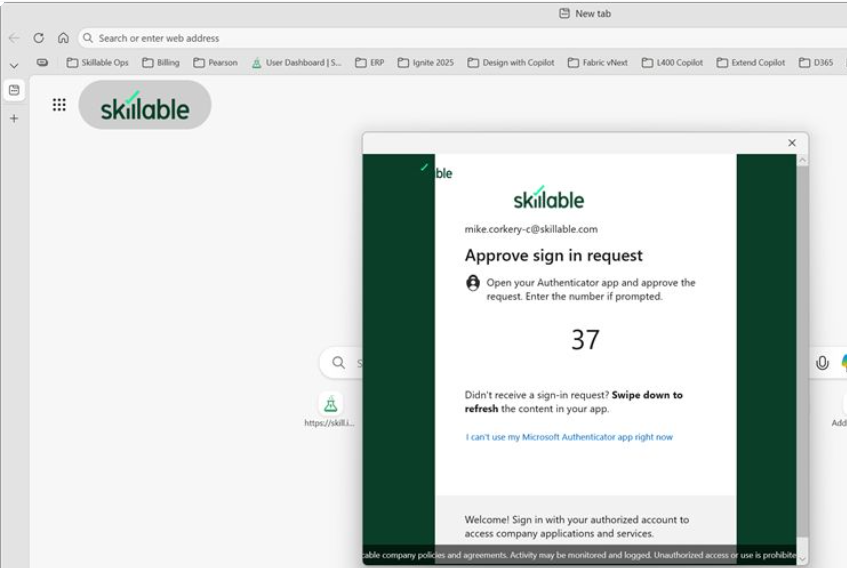Open the Skillable Ops bookmark folder

[97, 63]
